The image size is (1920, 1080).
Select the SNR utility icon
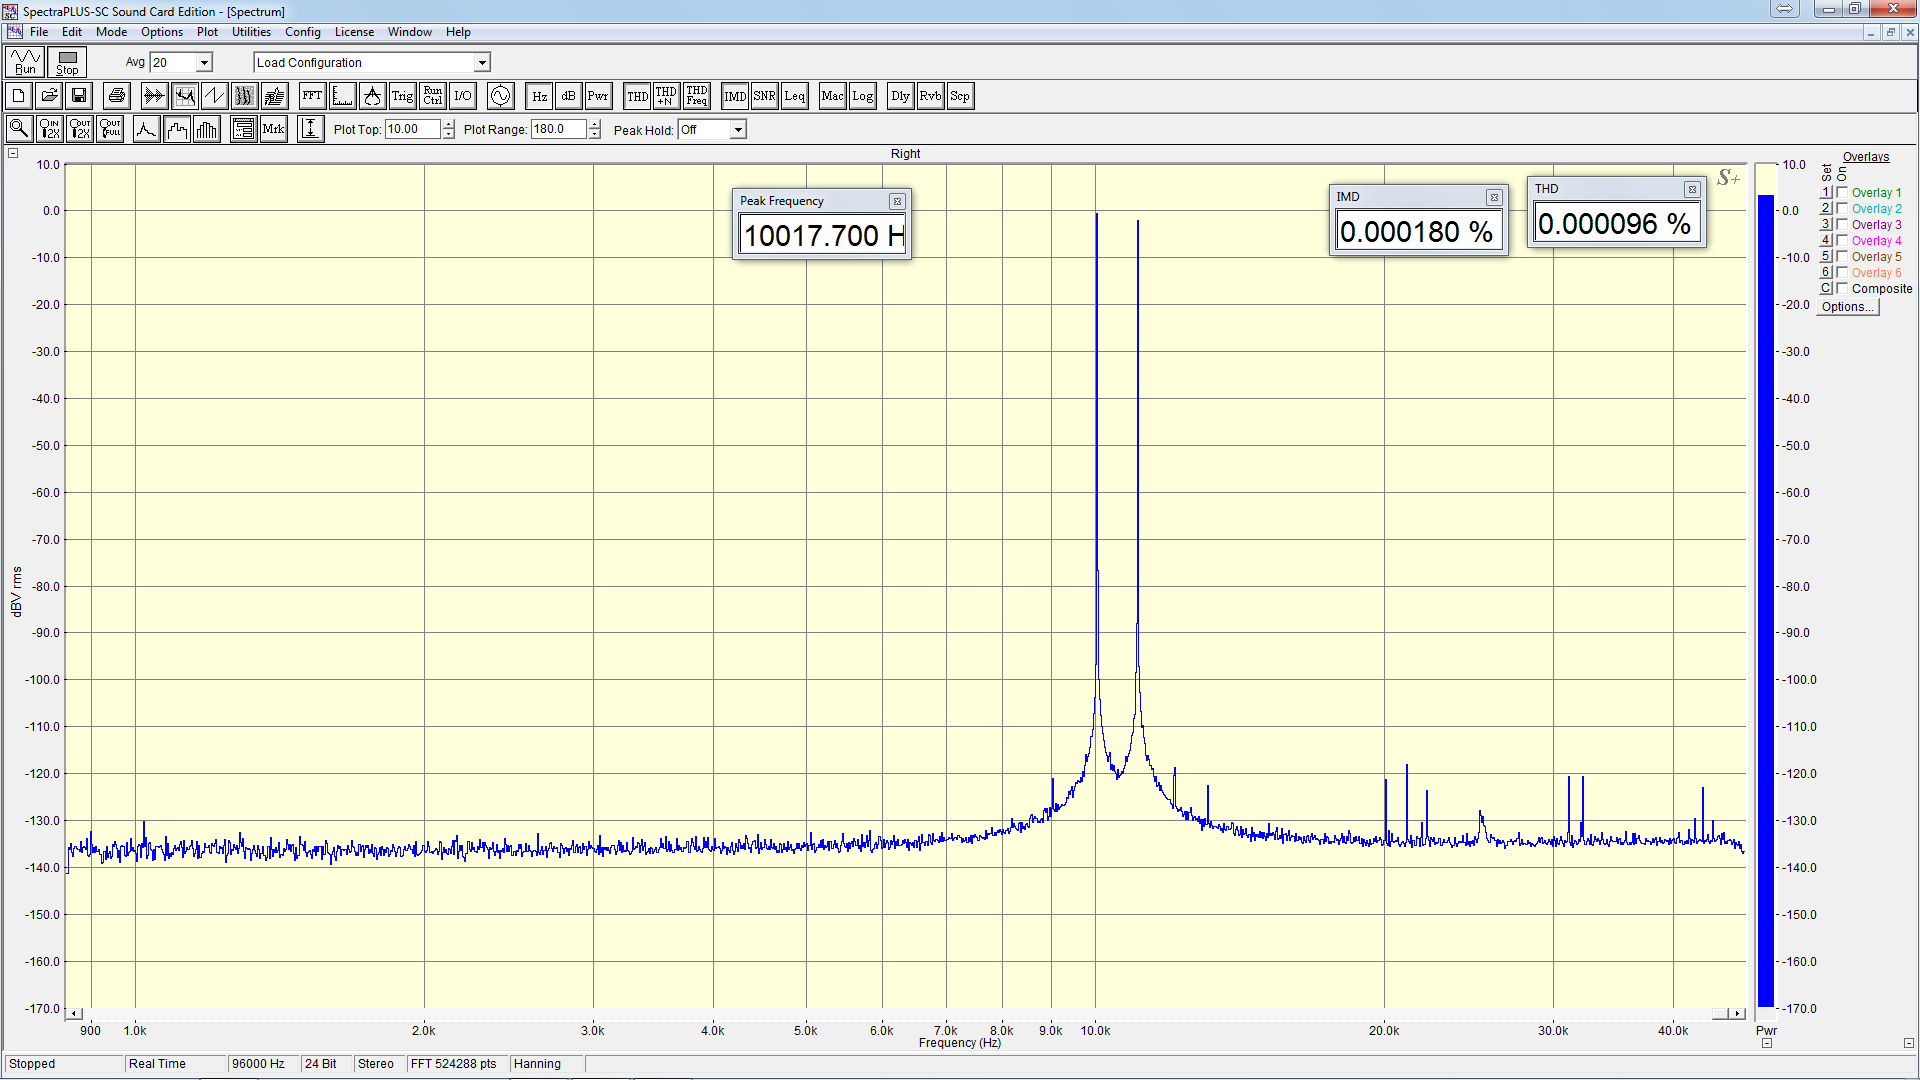(x=764, y=96)
